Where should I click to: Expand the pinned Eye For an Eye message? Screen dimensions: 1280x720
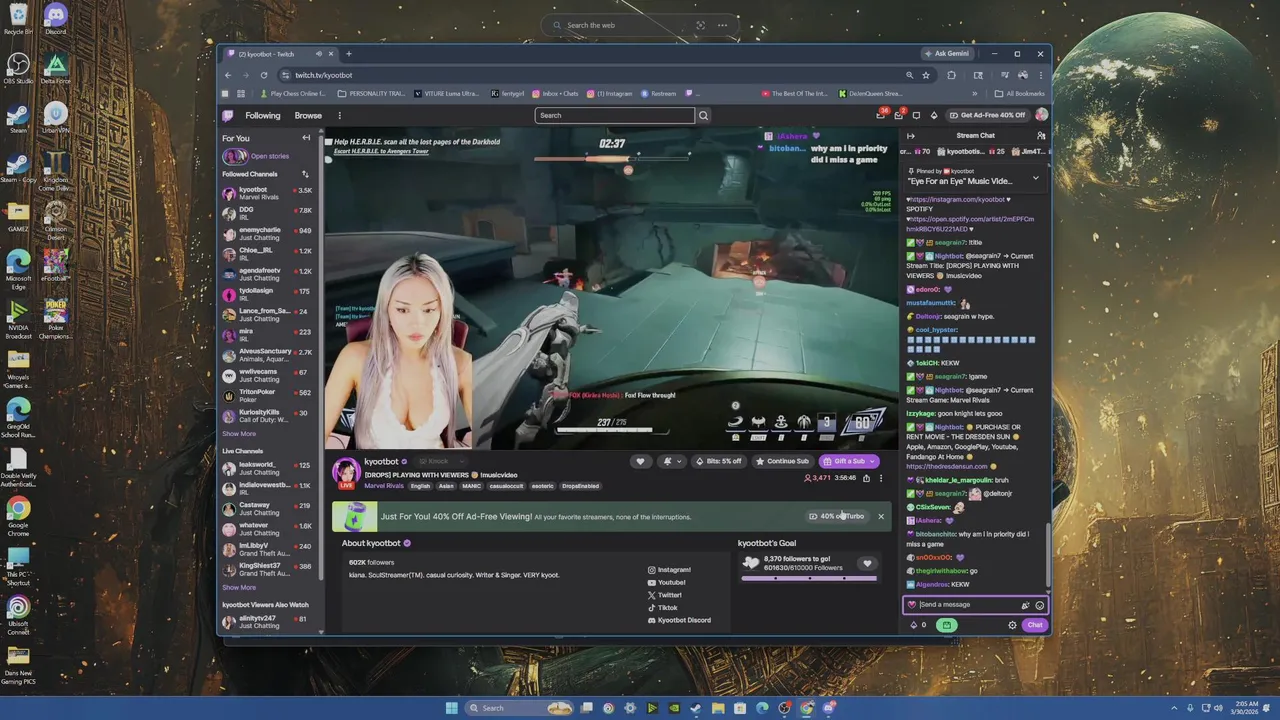pos(1035,178)
